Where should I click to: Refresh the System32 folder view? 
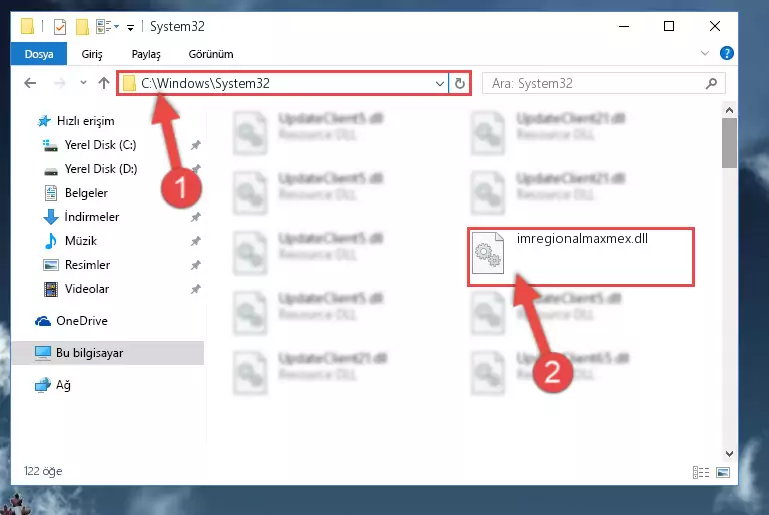click(x=460, y=84)
